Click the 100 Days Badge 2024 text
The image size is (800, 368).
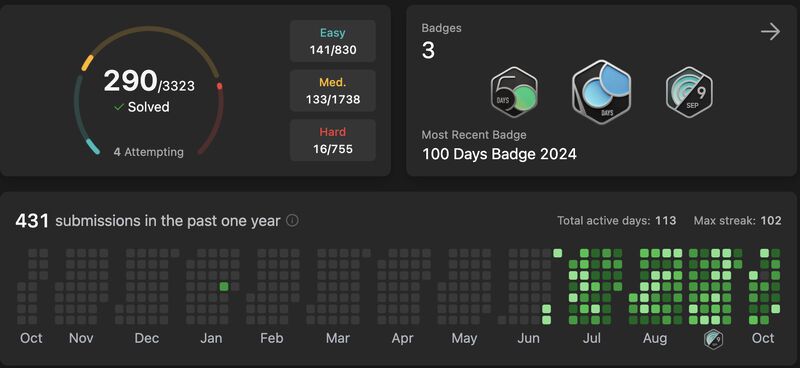(499, 154)
